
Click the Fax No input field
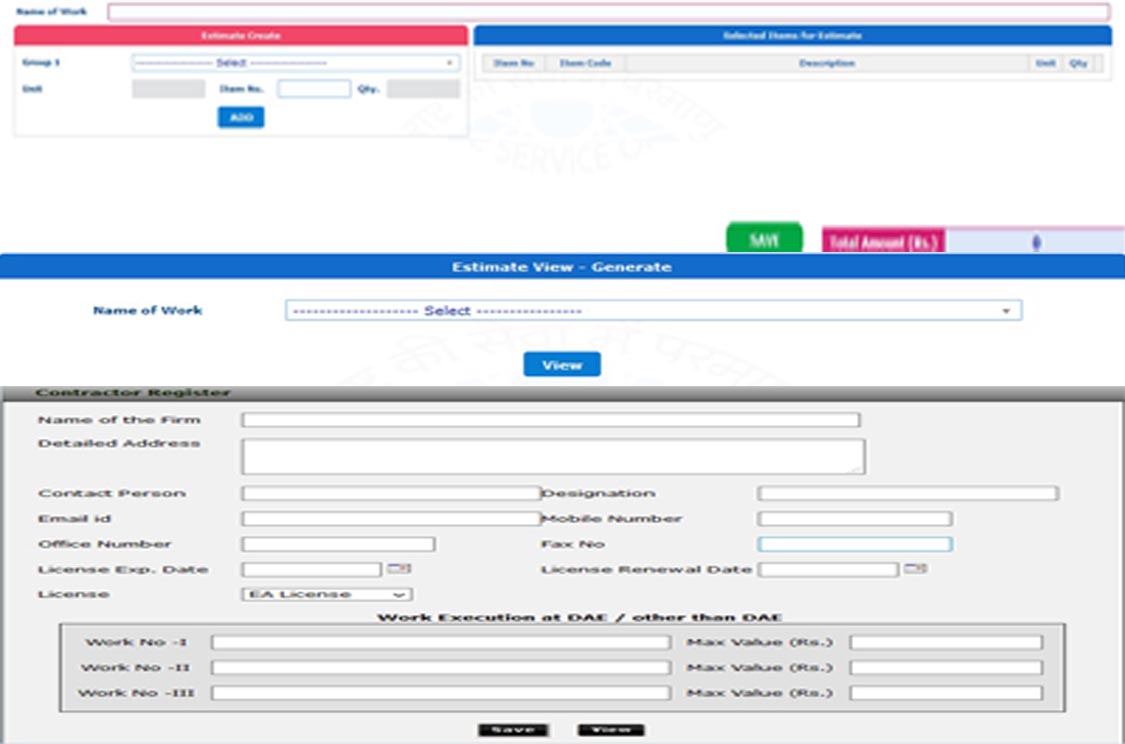[855, 545]
